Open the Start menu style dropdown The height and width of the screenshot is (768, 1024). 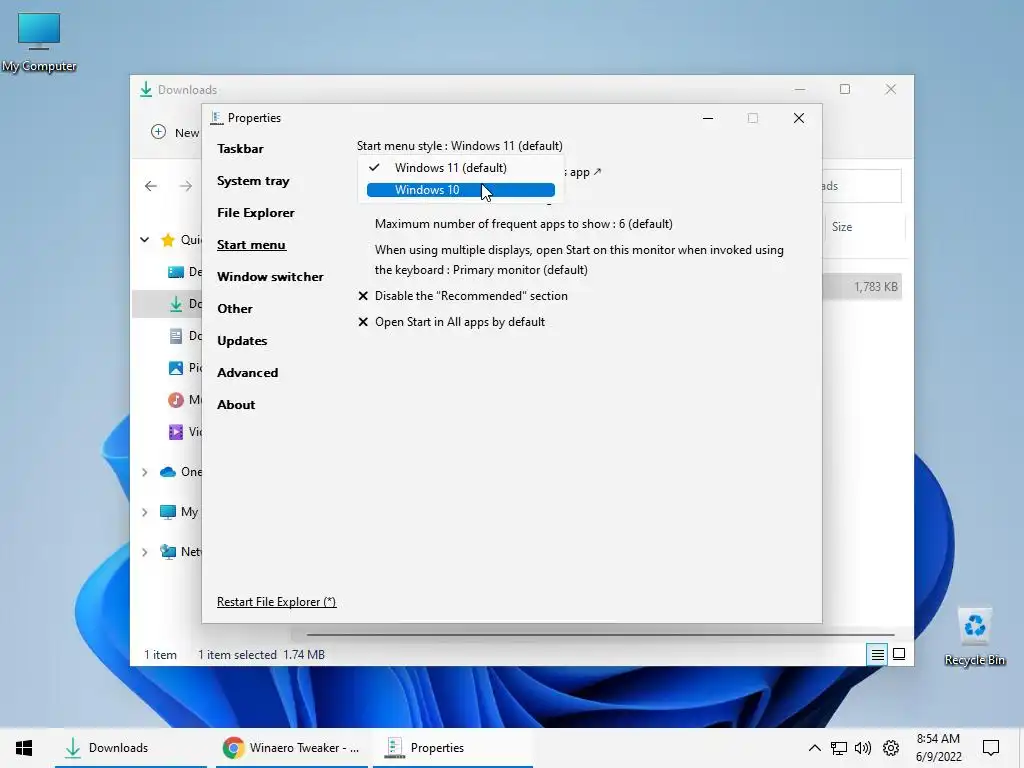coord(460,146)
